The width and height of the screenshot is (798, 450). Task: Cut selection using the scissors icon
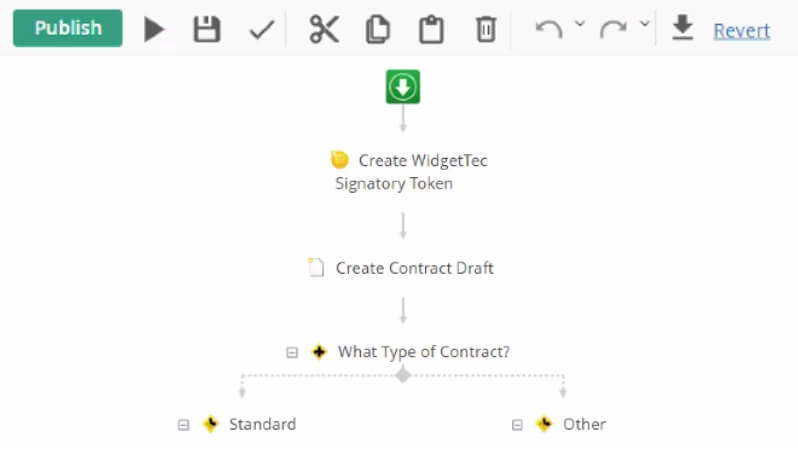click(x=324, y=29)
